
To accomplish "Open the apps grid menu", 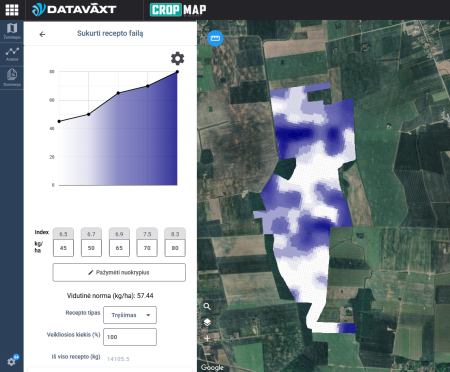I will coord(12,10).
